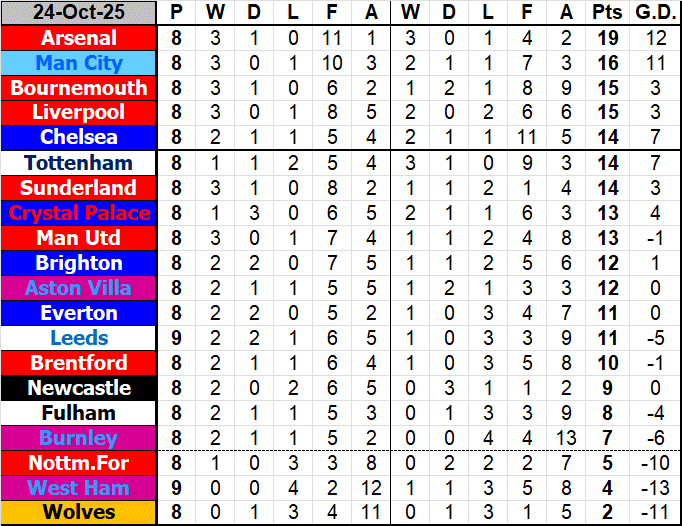Screen dimensions: 682x526
Task: Click the Wolves team name cell
Action: click(79, 513)
